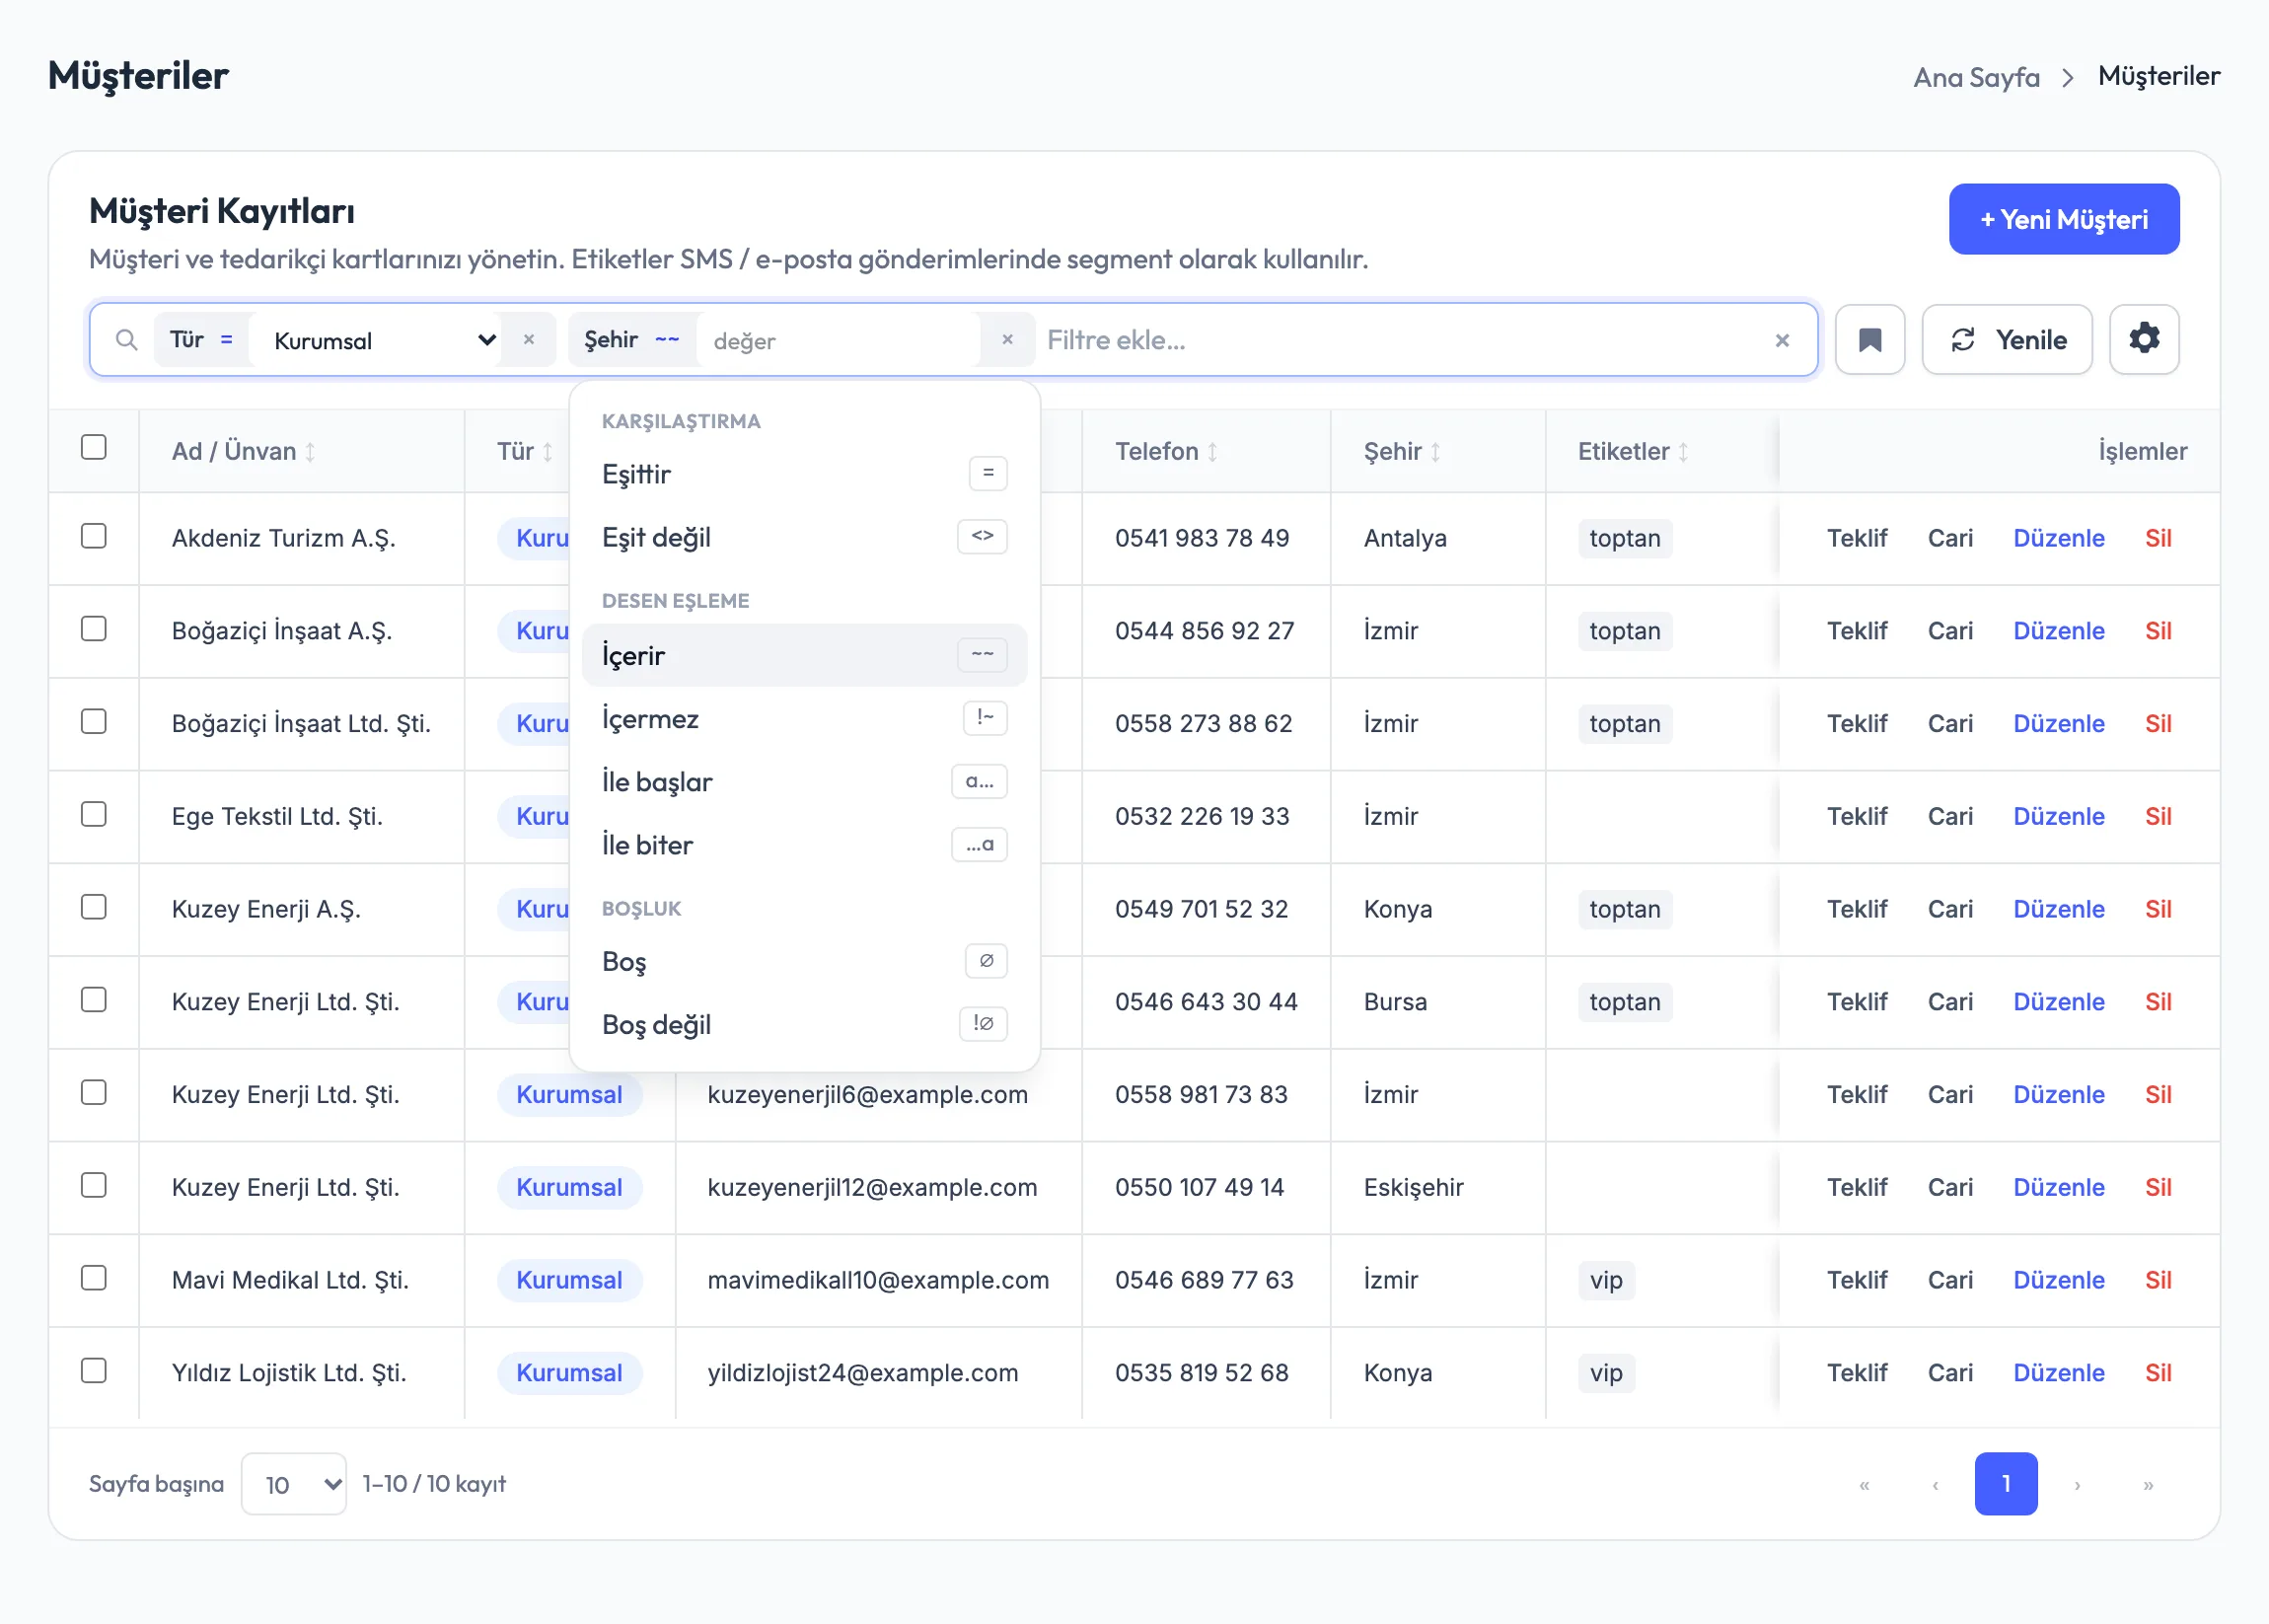Remove the Şehir filter chip
The width and height of the screenshot is (2269, 1624).
click(x=1007, y=340)
